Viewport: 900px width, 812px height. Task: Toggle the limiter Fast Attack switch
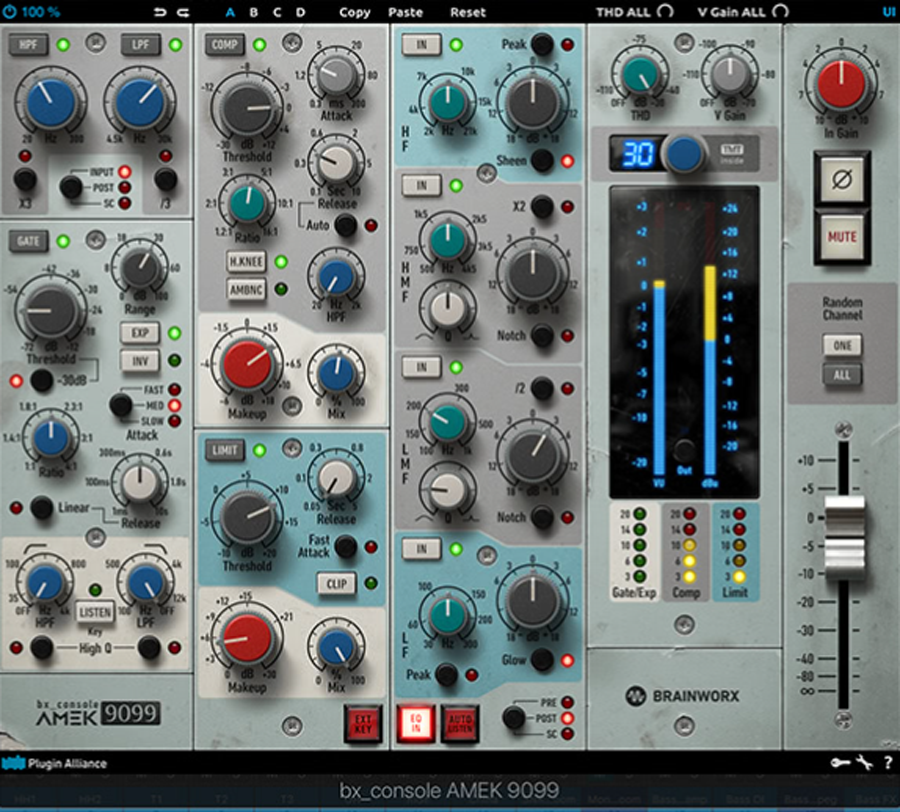click(x=346, y=546)
